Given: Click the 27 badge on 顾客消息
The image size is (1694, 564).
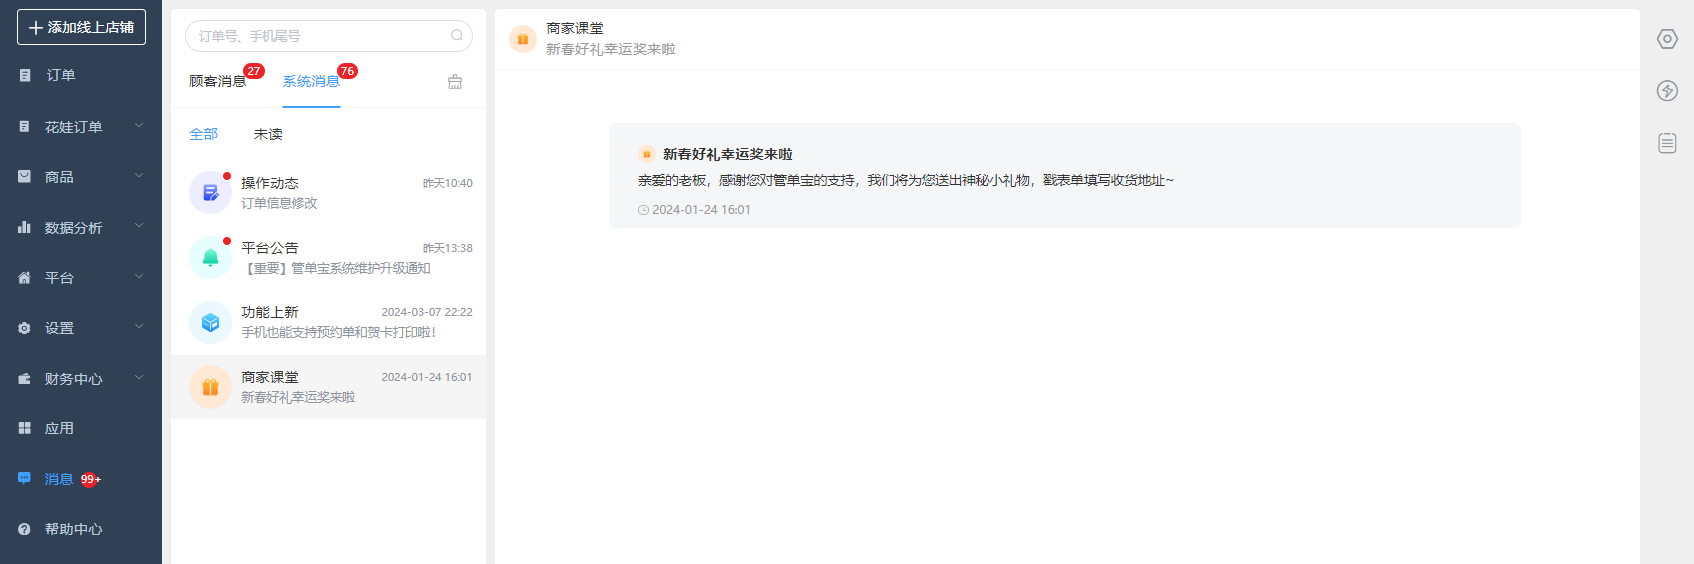Looking at the screenshot, I should tap(254, 71).
